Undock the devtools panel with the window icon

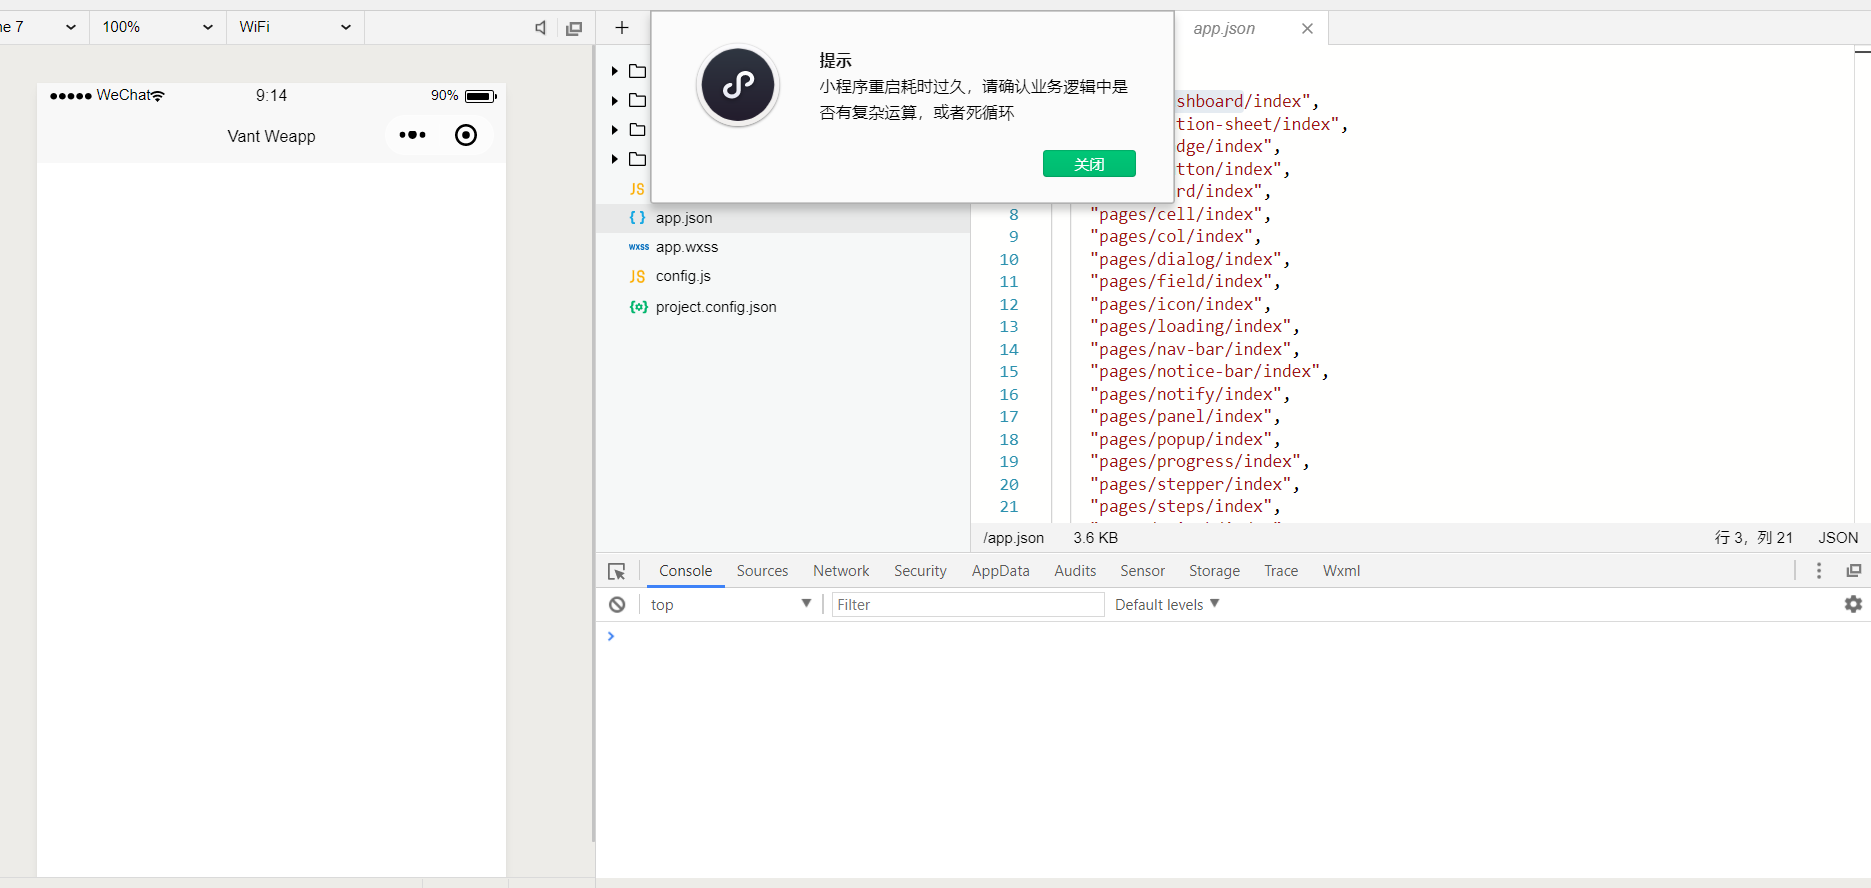(x=1853, y=570)
